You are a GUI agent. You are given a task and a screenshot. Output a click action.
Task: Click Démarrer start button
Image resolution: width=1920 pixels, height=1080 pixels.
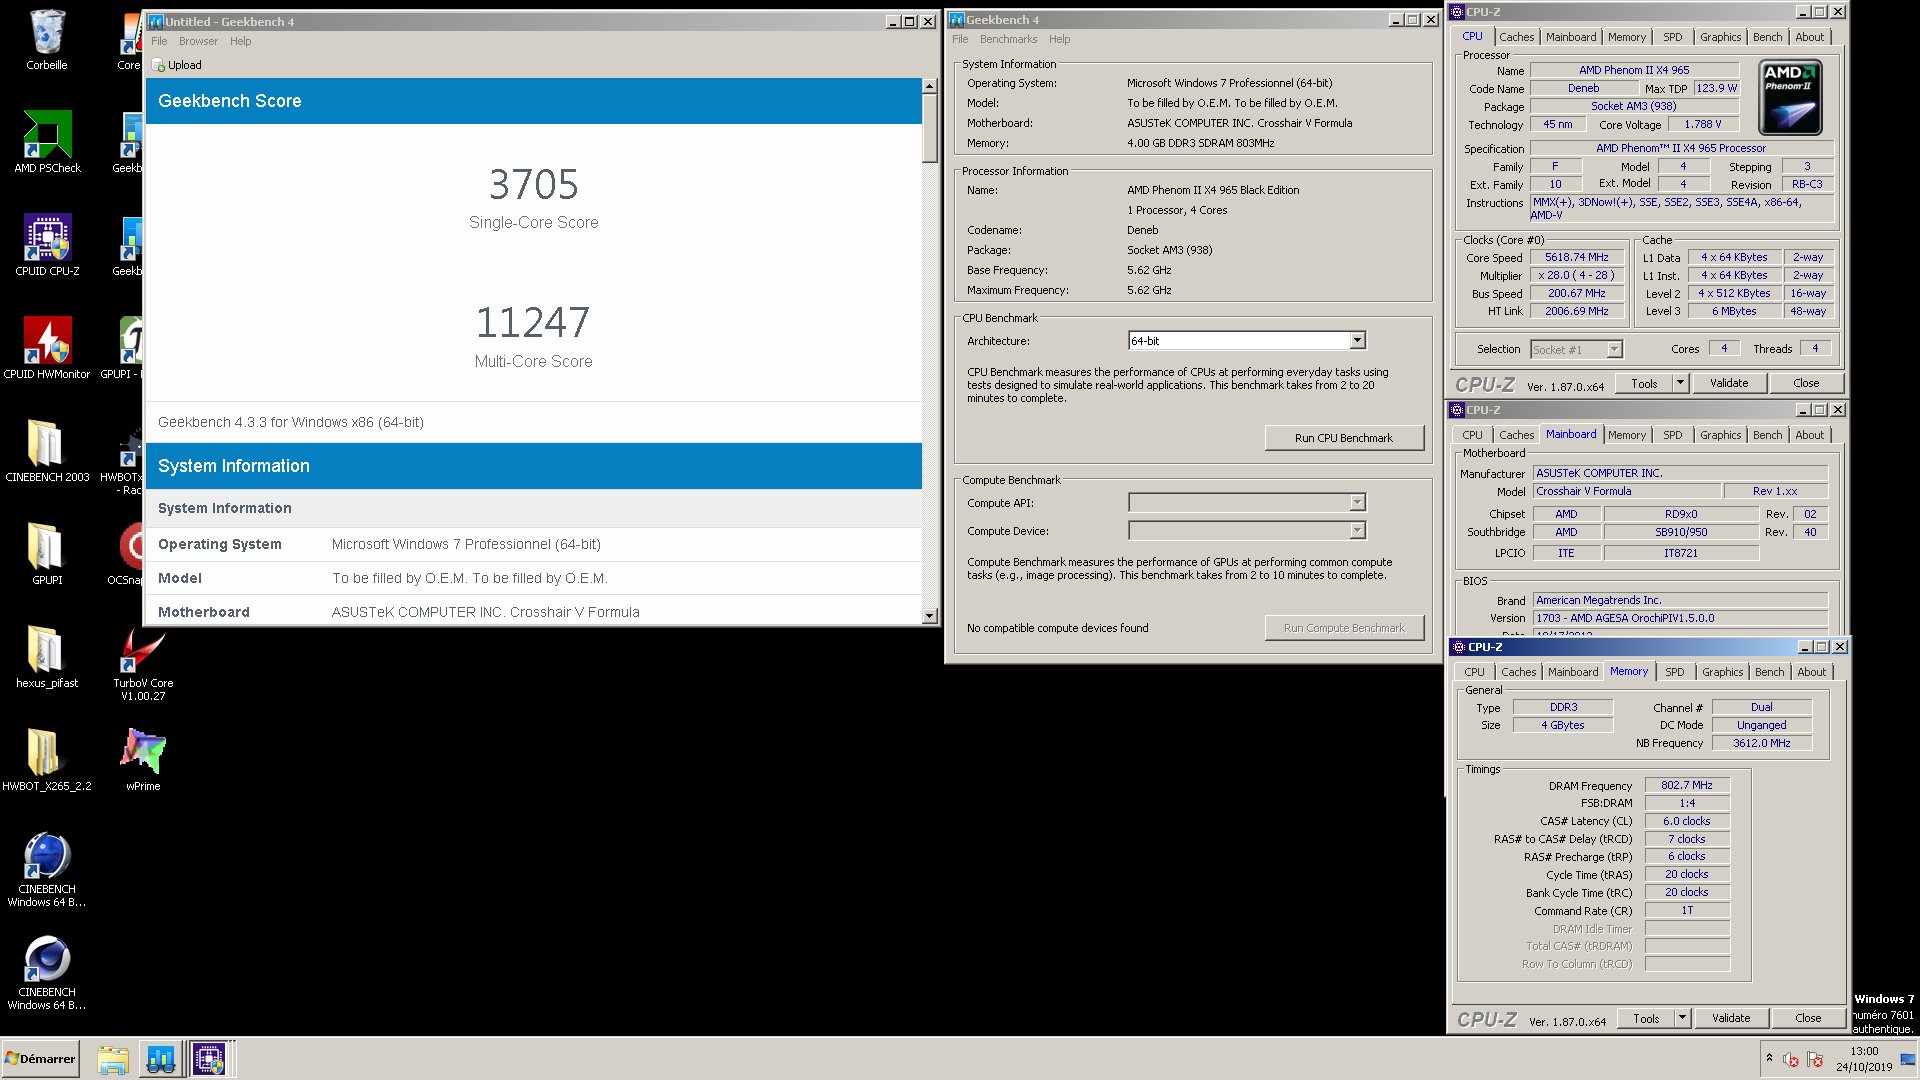[40, 1059]
